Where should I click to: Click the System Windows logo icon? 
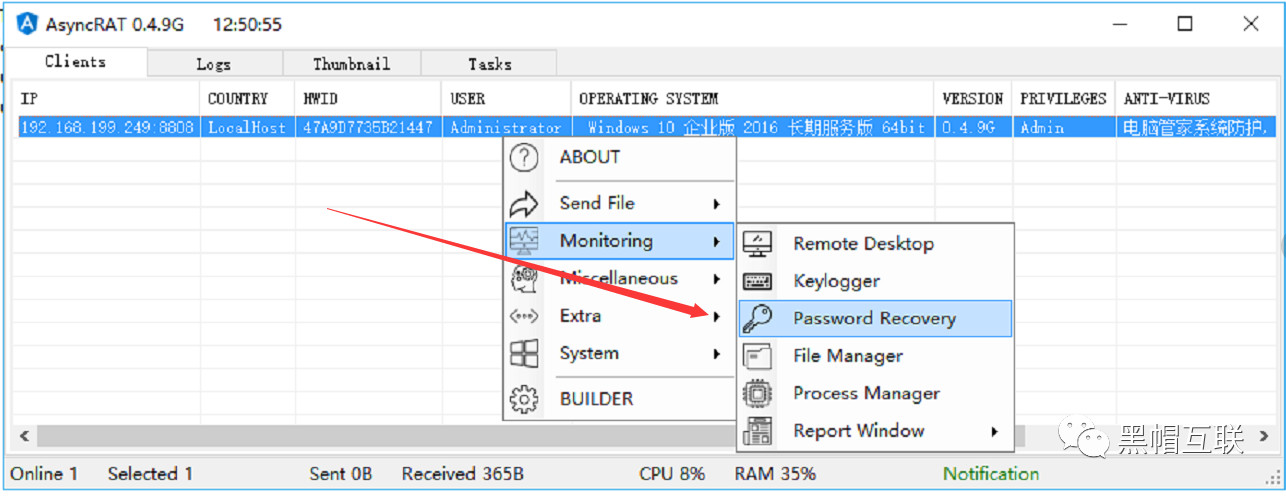coord(524,354)
